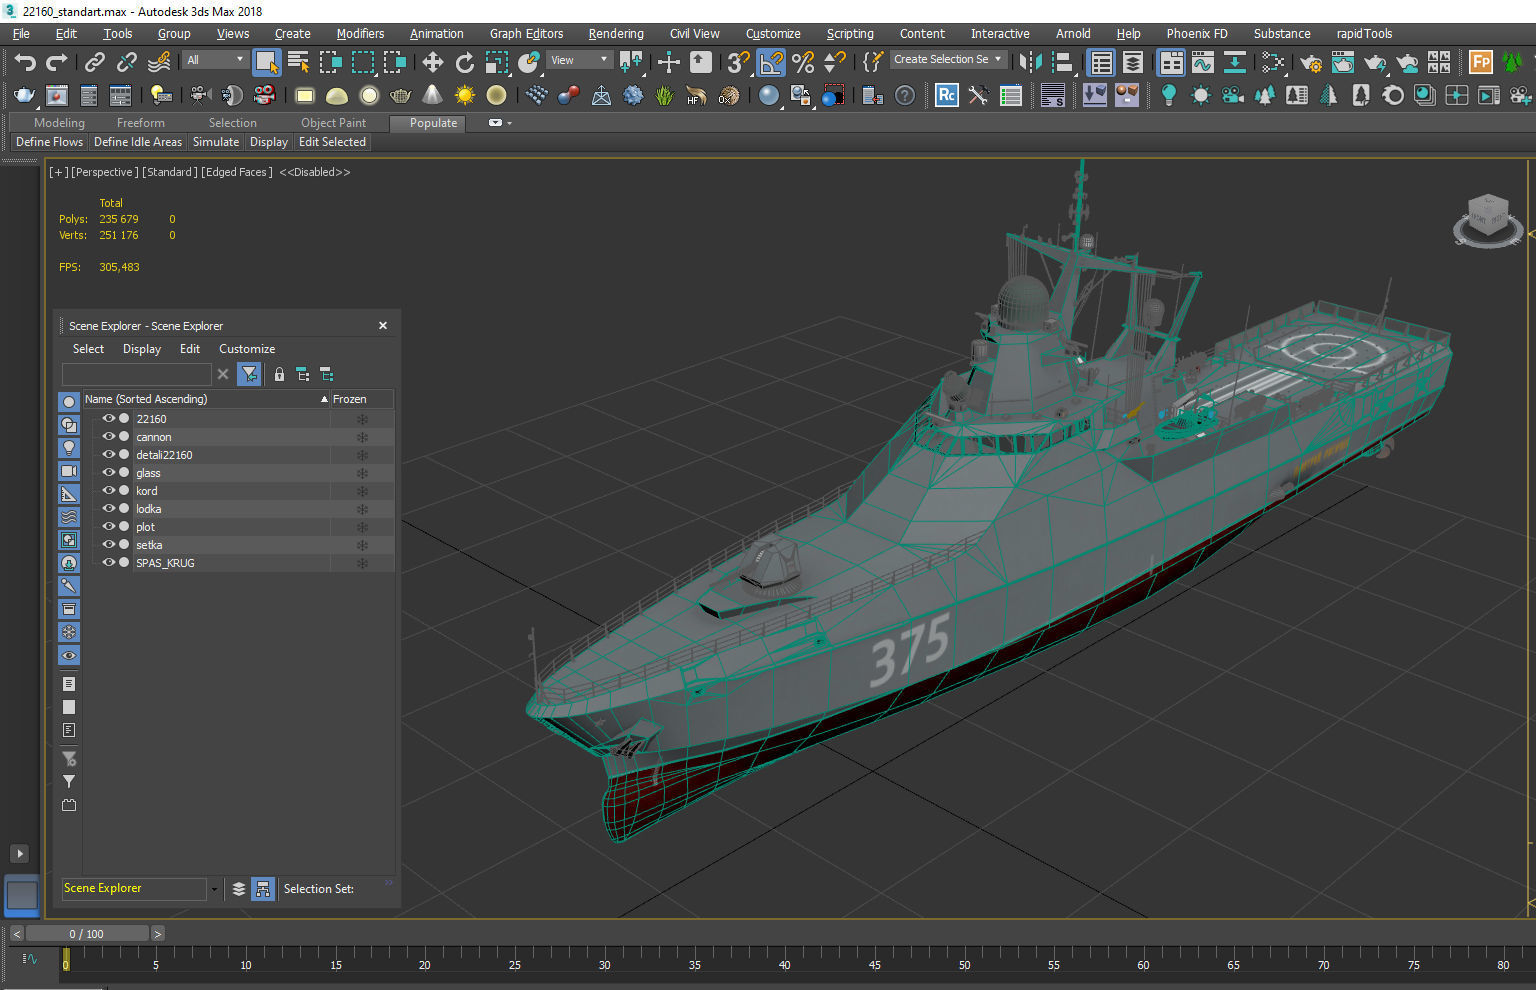
Task: Open the [+] viewport menu
Action: pos(58,172)
